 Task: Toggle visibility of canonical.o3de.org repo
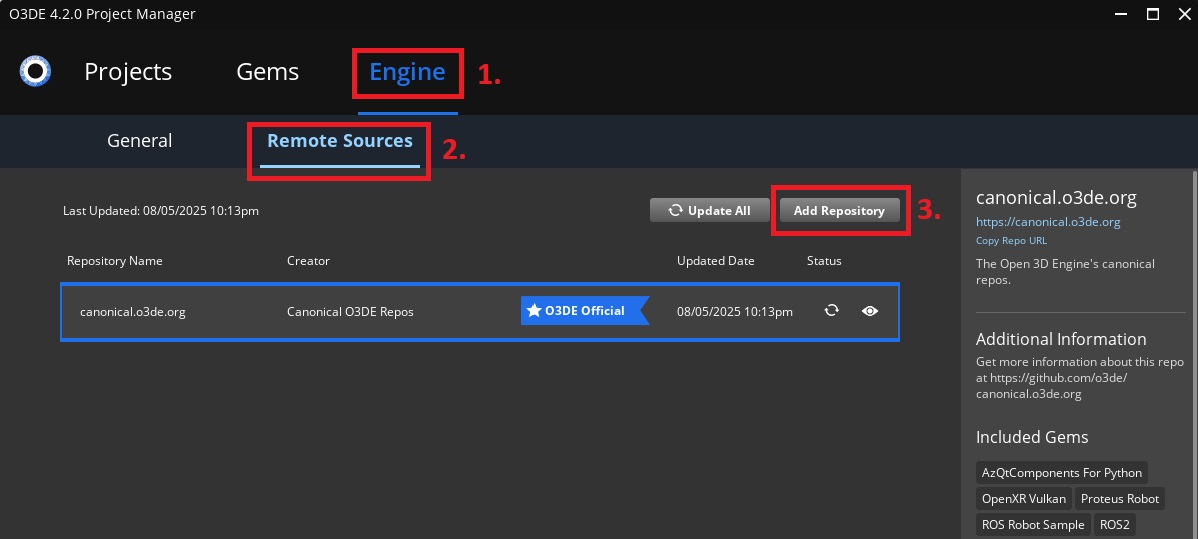869,311
